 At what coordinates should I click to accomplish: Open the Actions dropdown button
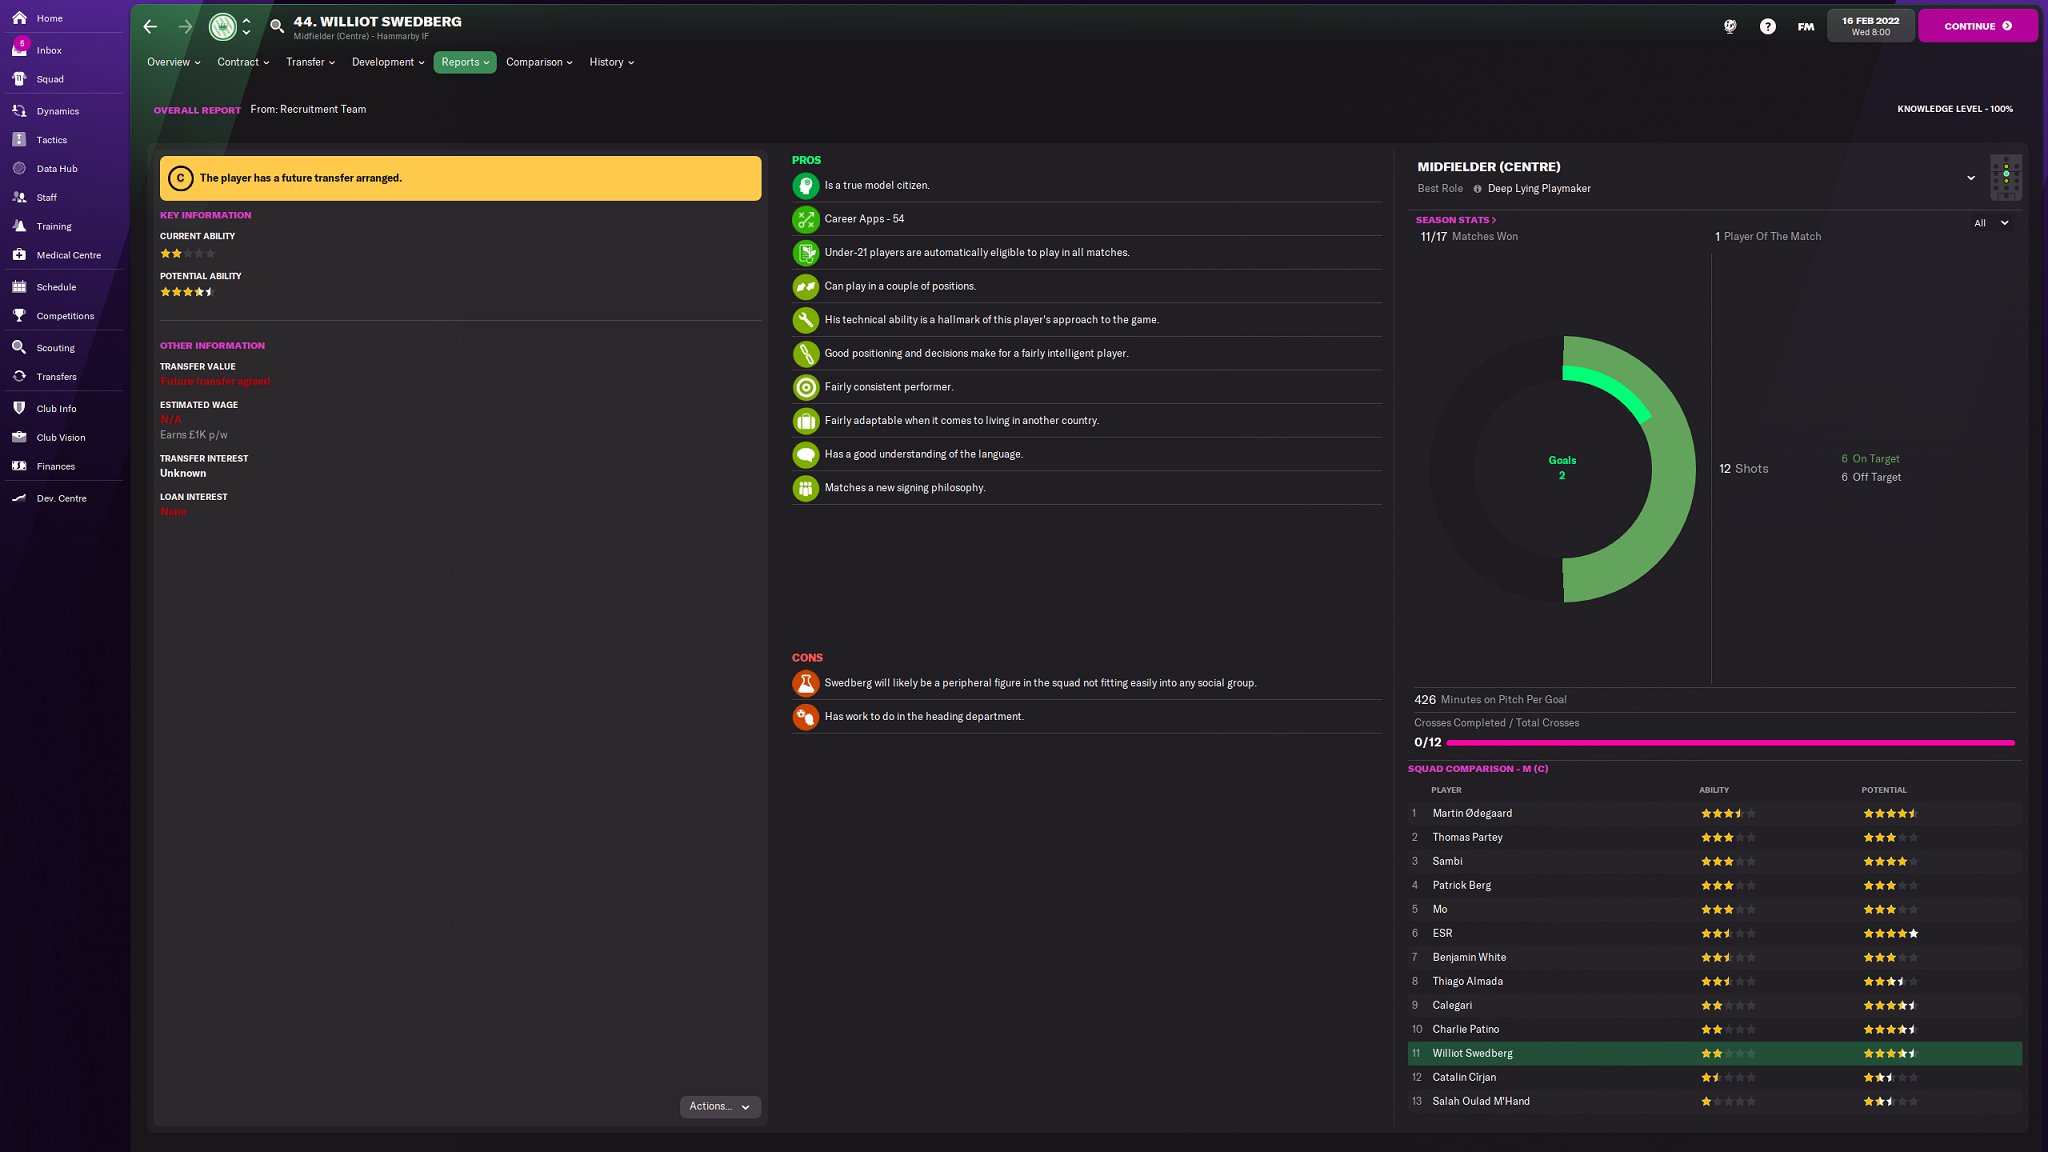click(x=719, y=1106)
